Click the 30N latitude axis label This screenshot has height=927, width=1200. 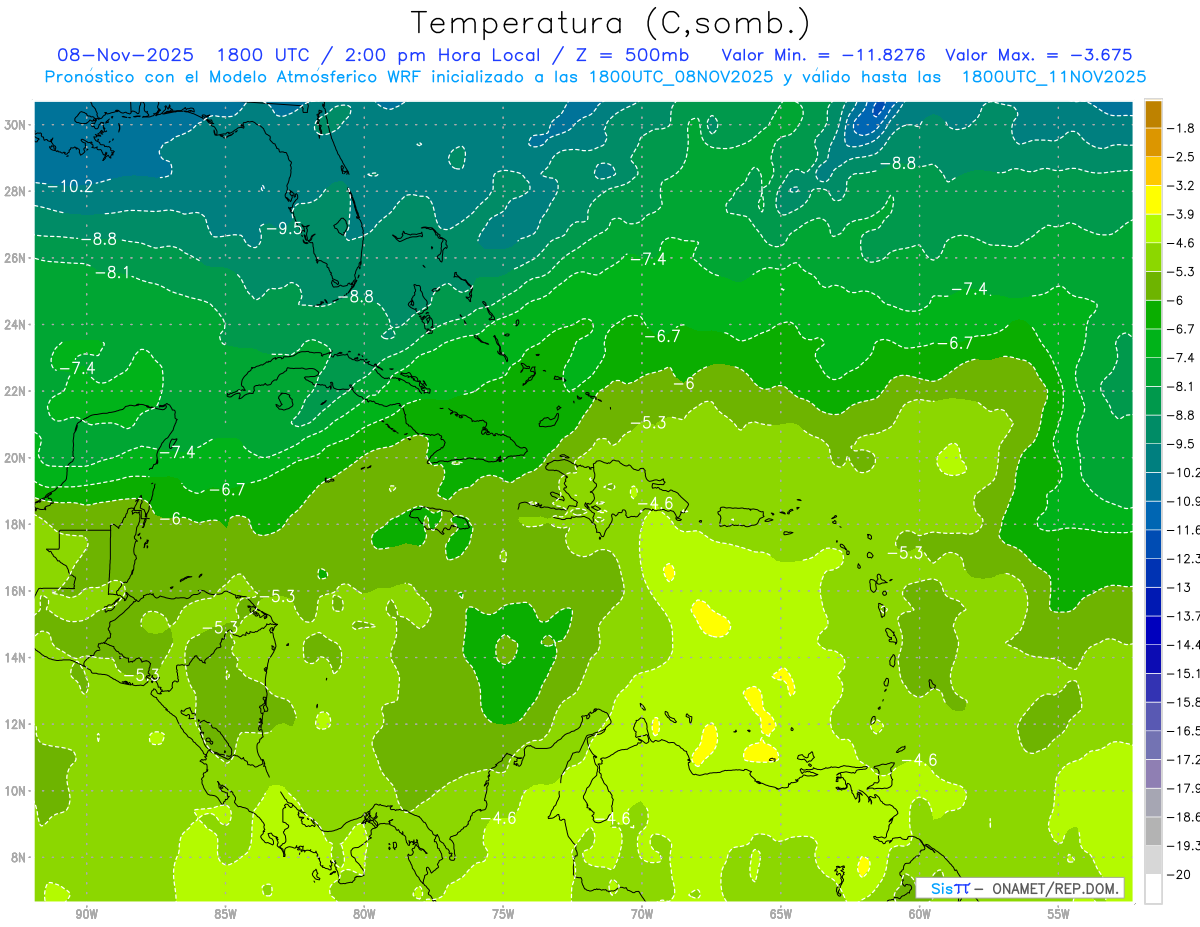17,125
